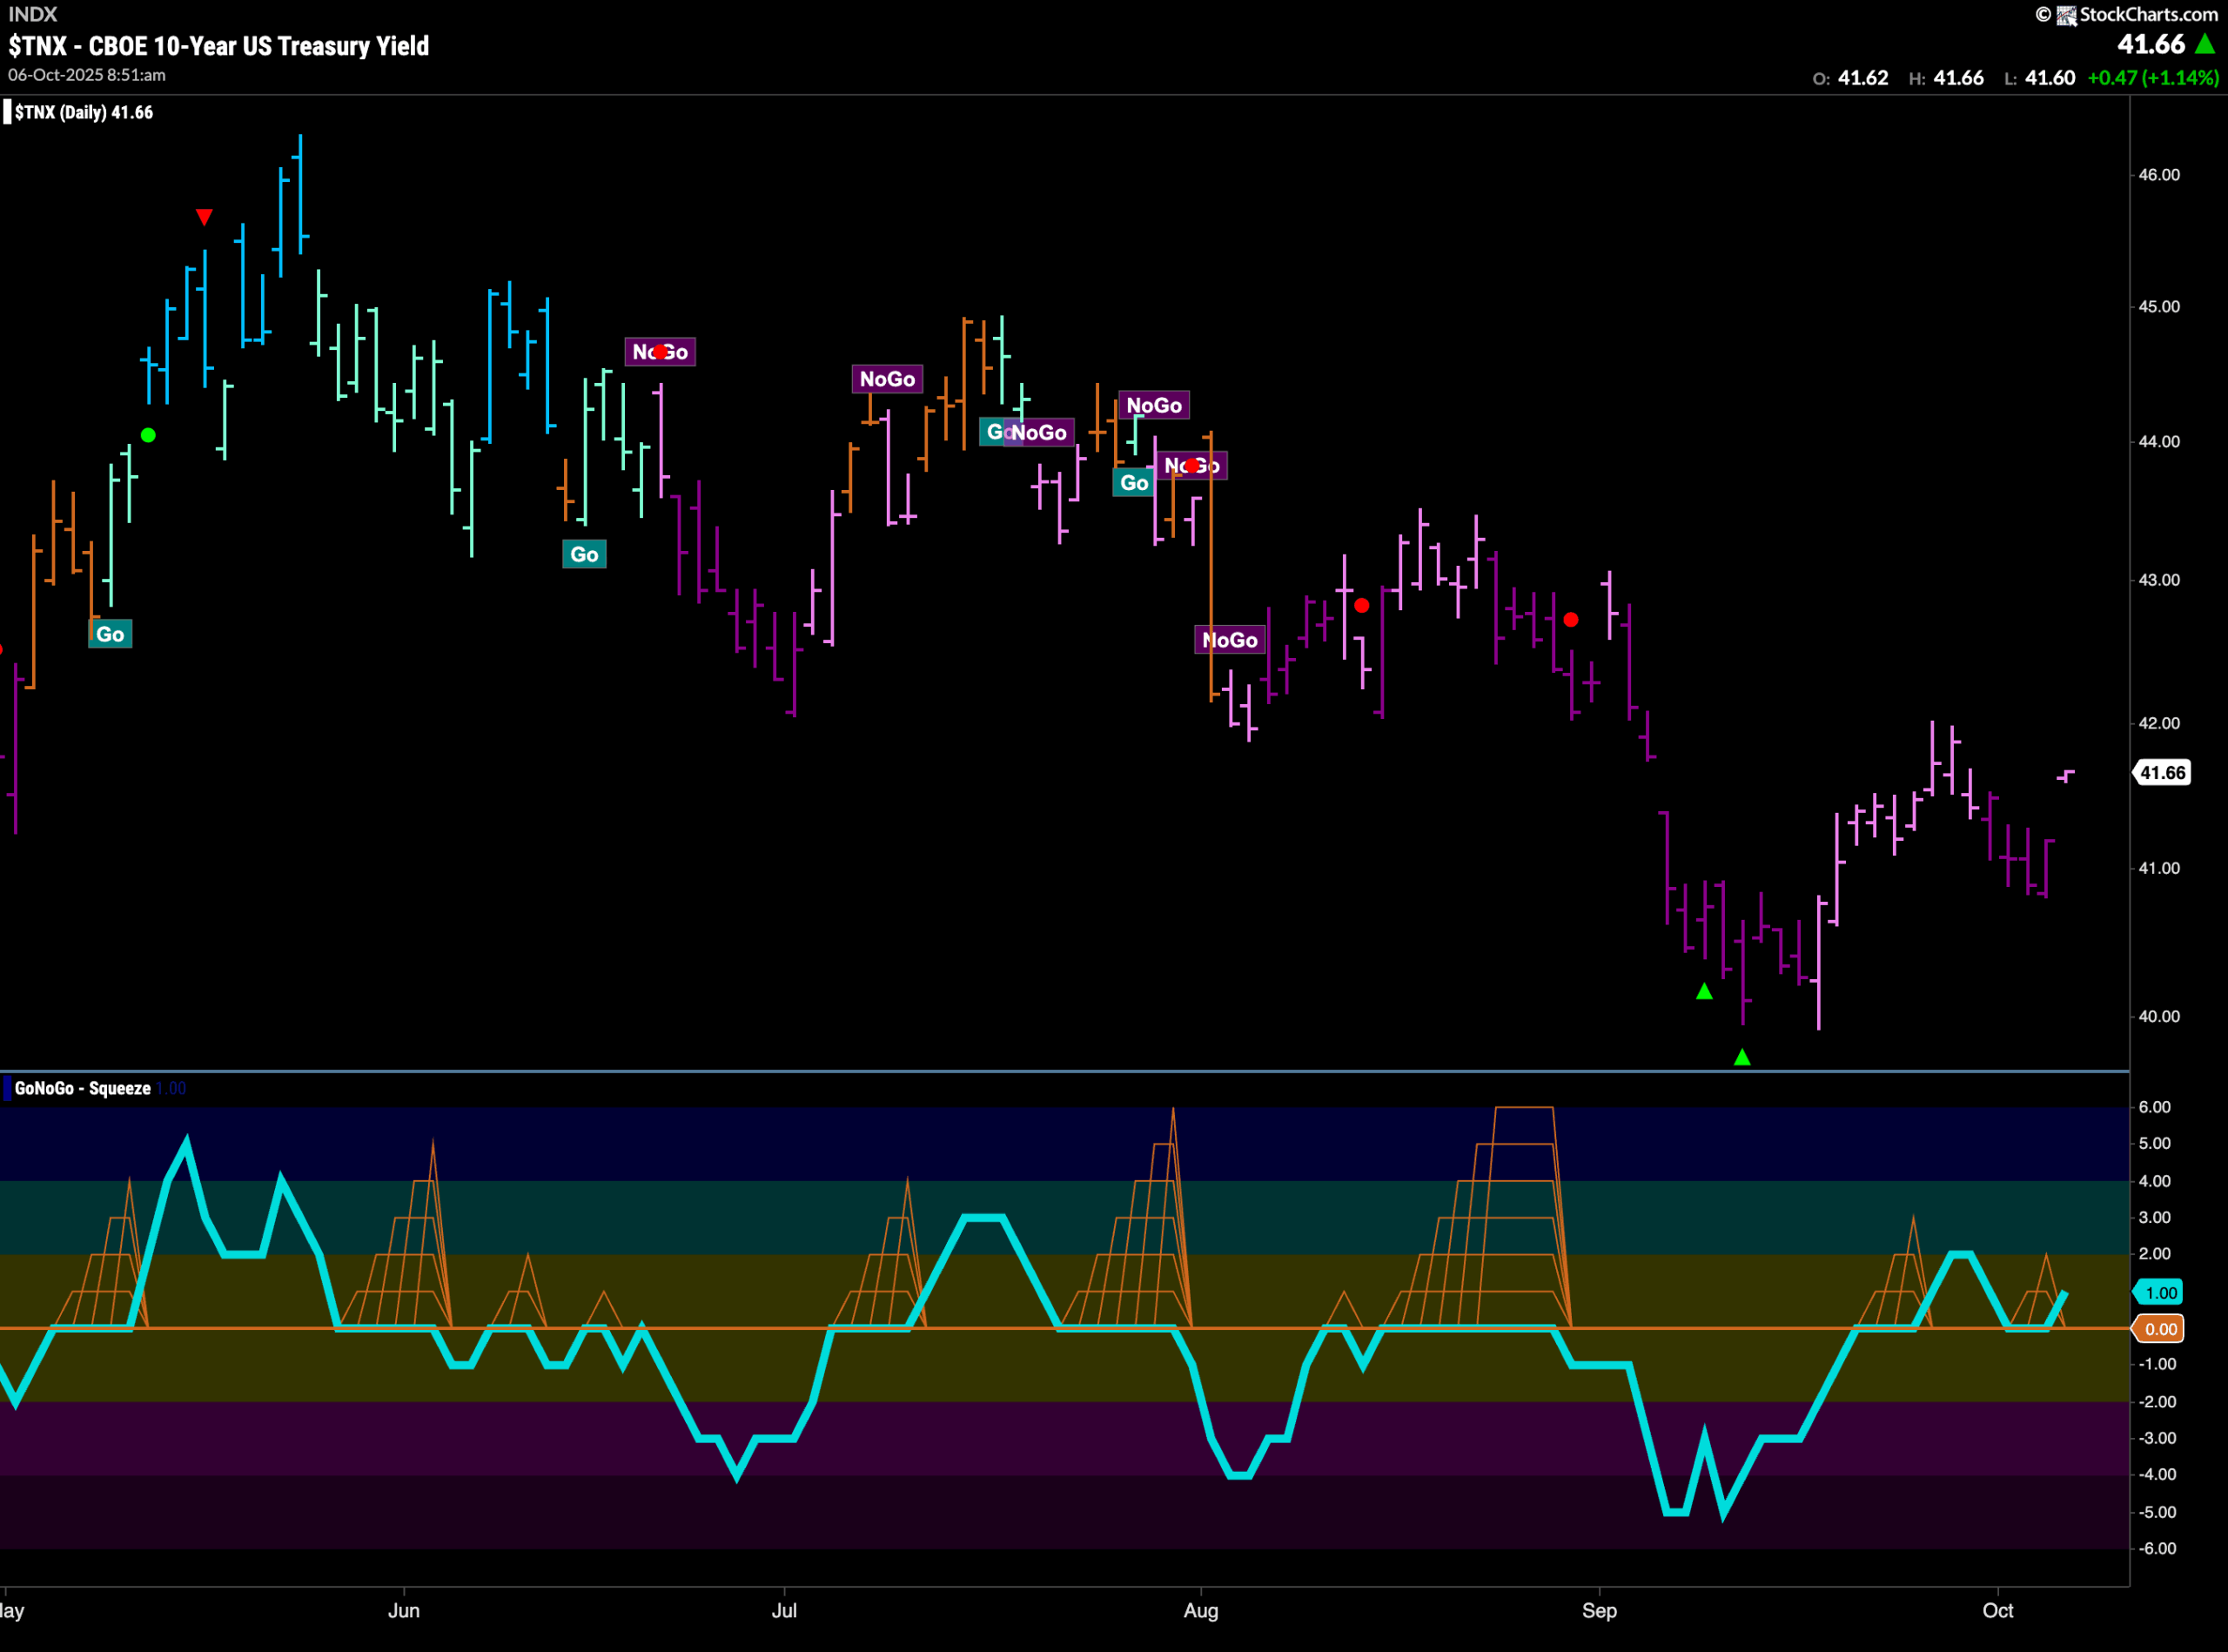
Task: Click the cyan 1.00 oscillator value tag
Action: 2160,1292
